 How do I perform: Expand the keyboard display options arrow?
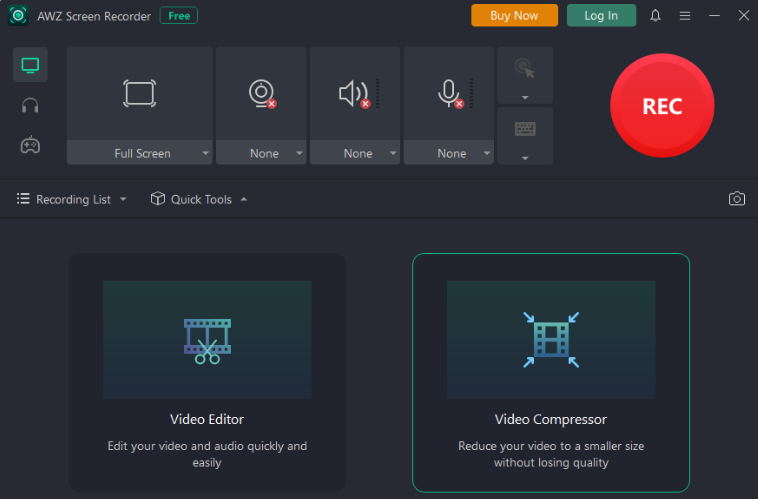tap(525, 158)
